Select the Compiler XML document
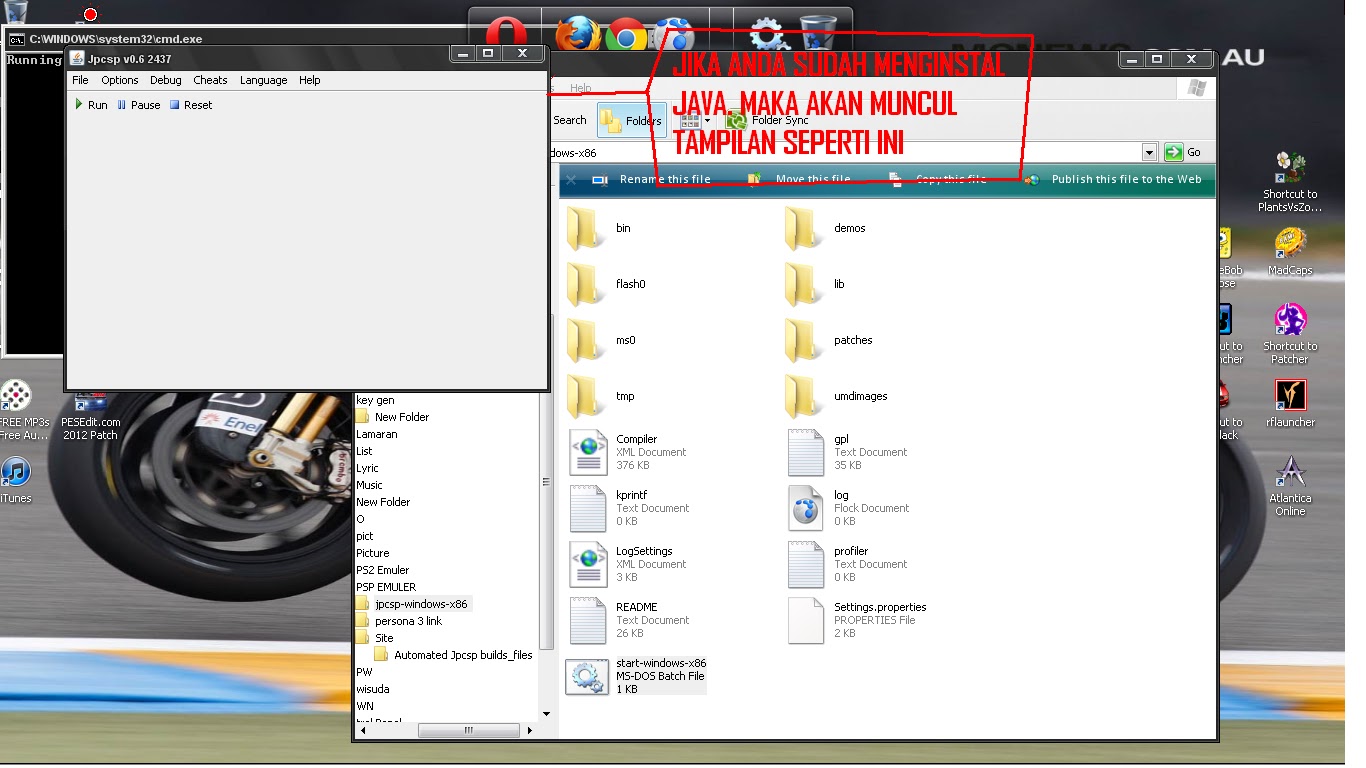Viewport: 1366px width, 768px height. pos(628,452)
